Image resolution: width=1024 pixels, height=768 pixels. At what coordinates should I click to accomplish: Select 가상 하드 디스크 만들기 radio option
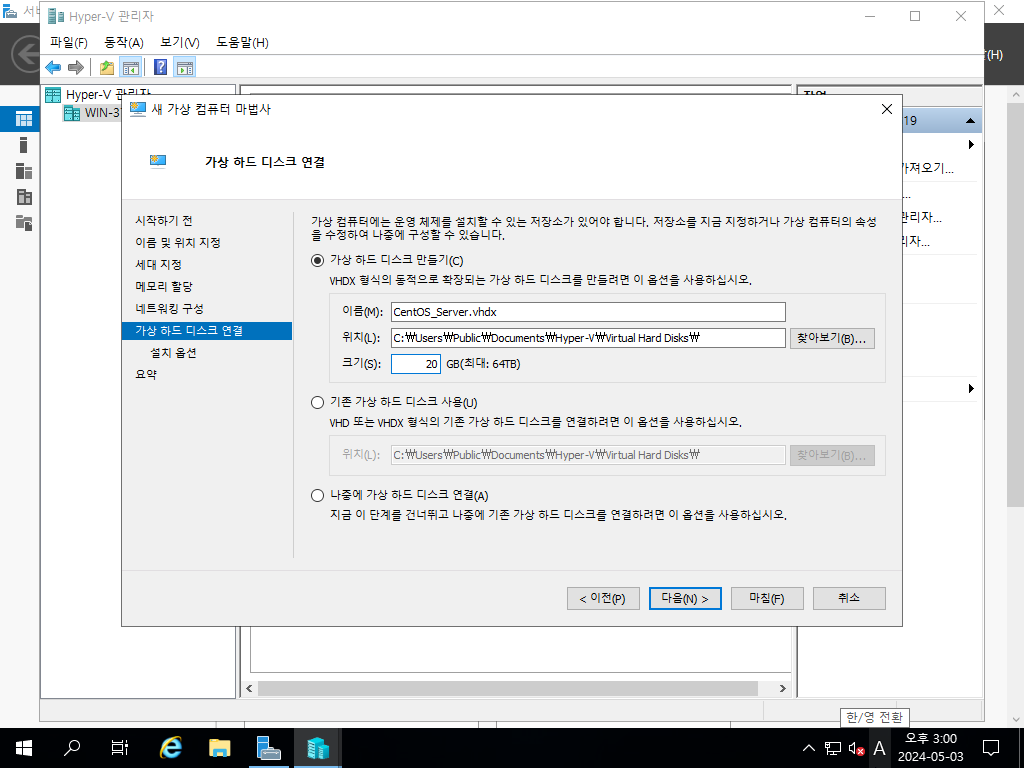pyautogui.click(x=317, y=261)
